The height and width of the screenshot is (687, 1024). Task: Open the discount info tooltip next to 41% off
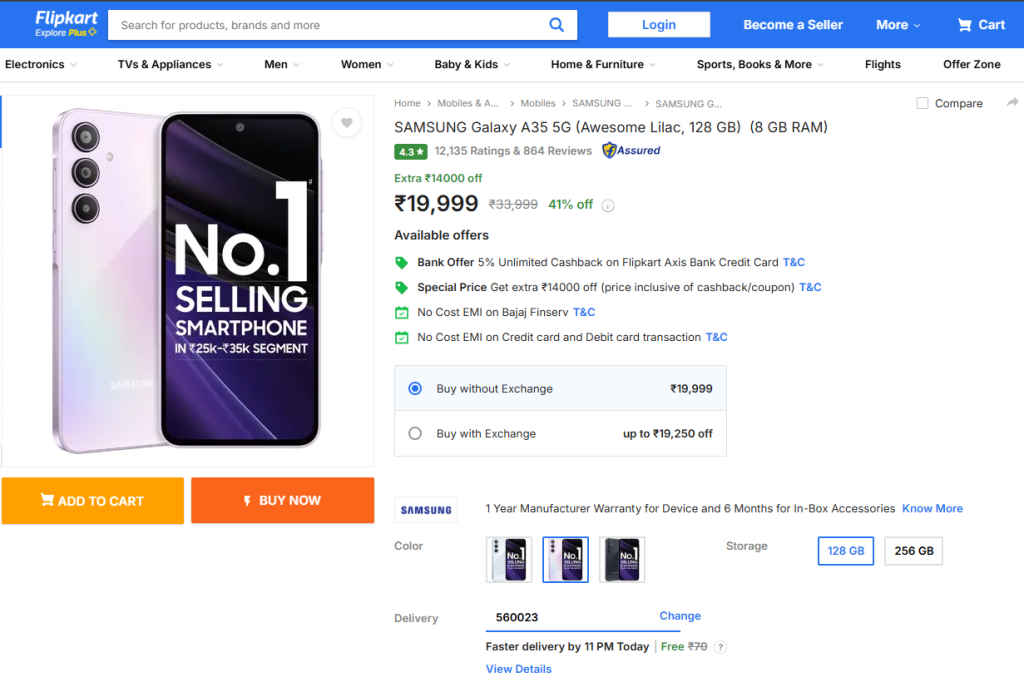pos(608,205)
